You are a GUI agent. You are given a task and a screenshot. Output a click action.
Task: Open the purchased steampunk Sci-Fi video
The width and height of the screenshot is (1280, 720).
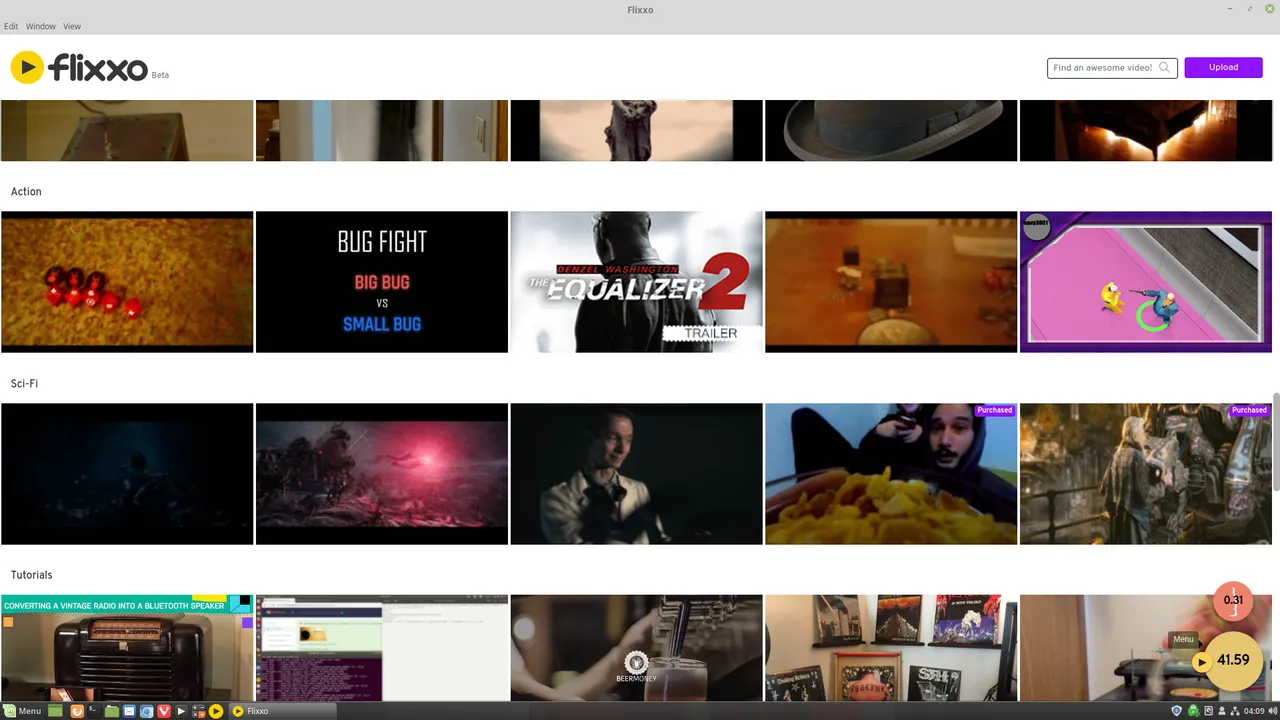tap(1146, 474)
